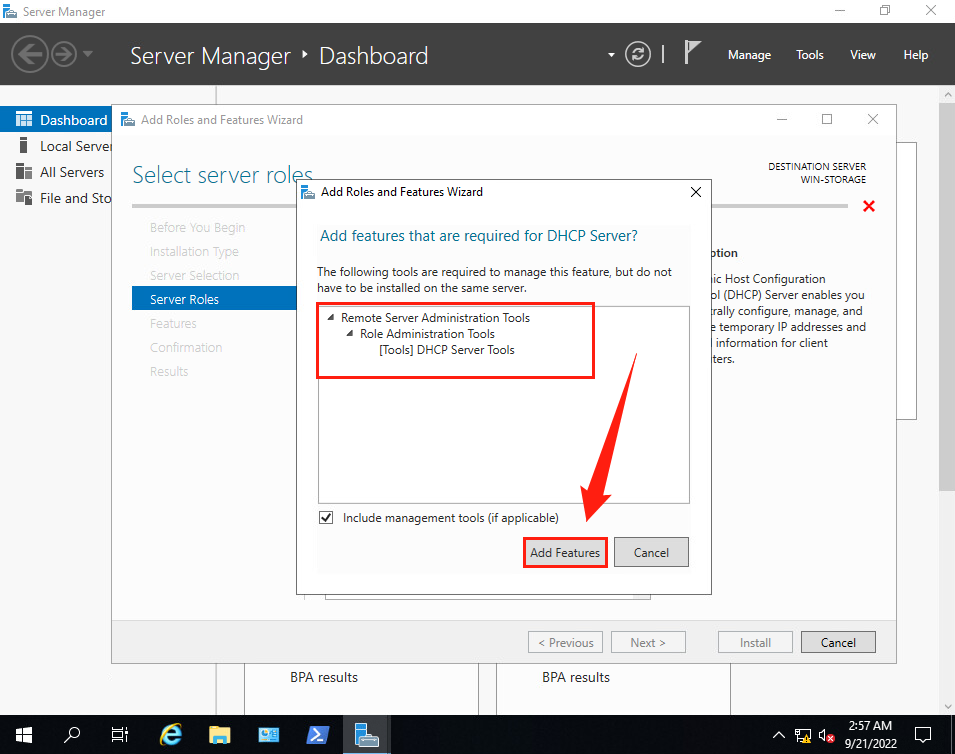Refresh the Server Manager dashboard

point(638,54)
